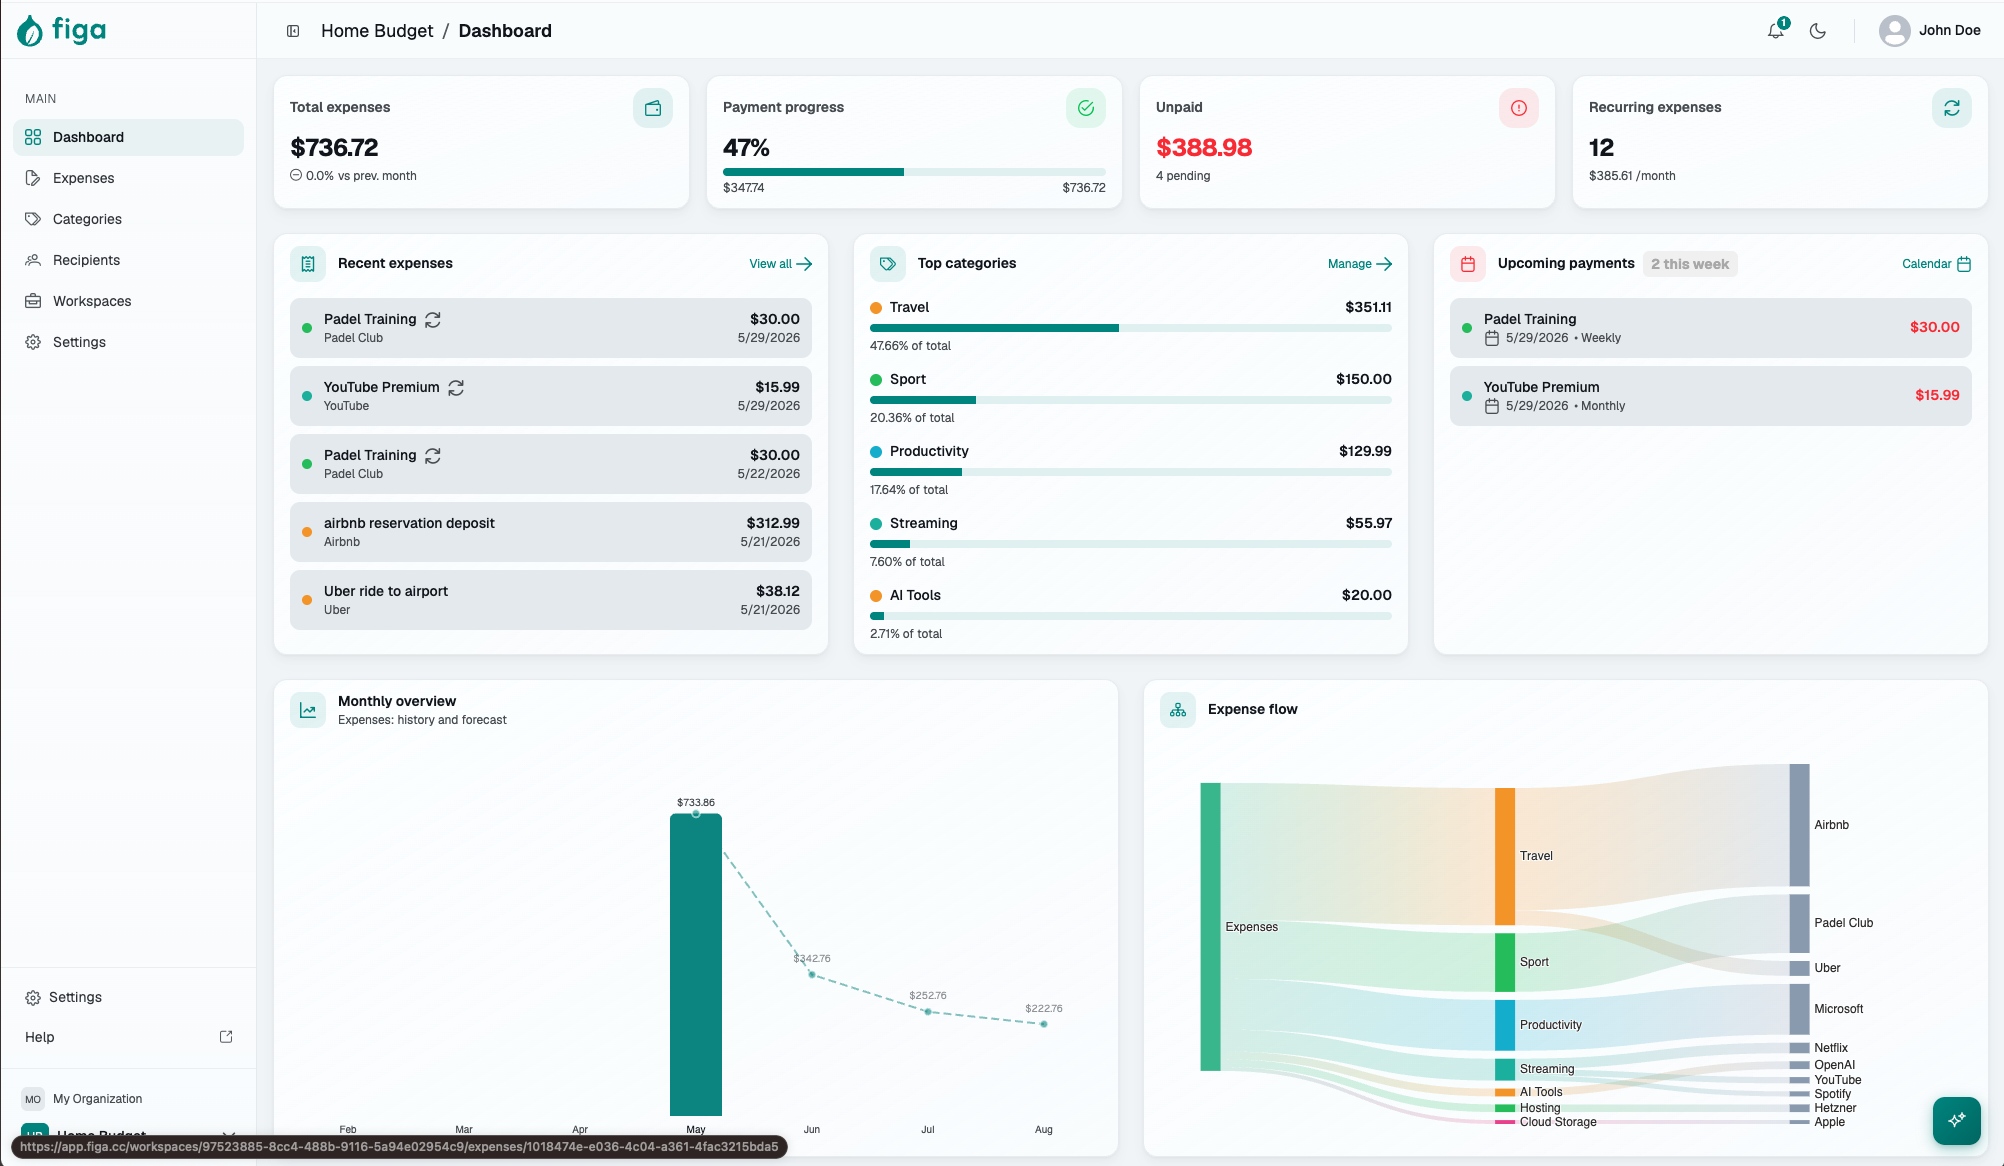The image size is (2004, 1166).
Task: Click the May bar in Monthly overview
Action: 696,964
